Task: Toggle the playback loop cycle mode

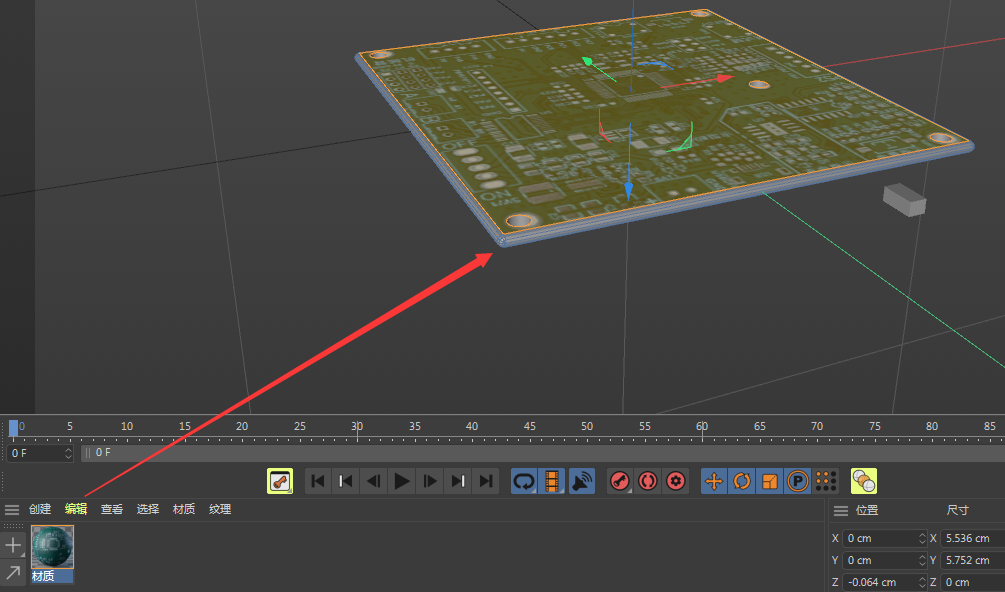Action: (x=521, y=481)
